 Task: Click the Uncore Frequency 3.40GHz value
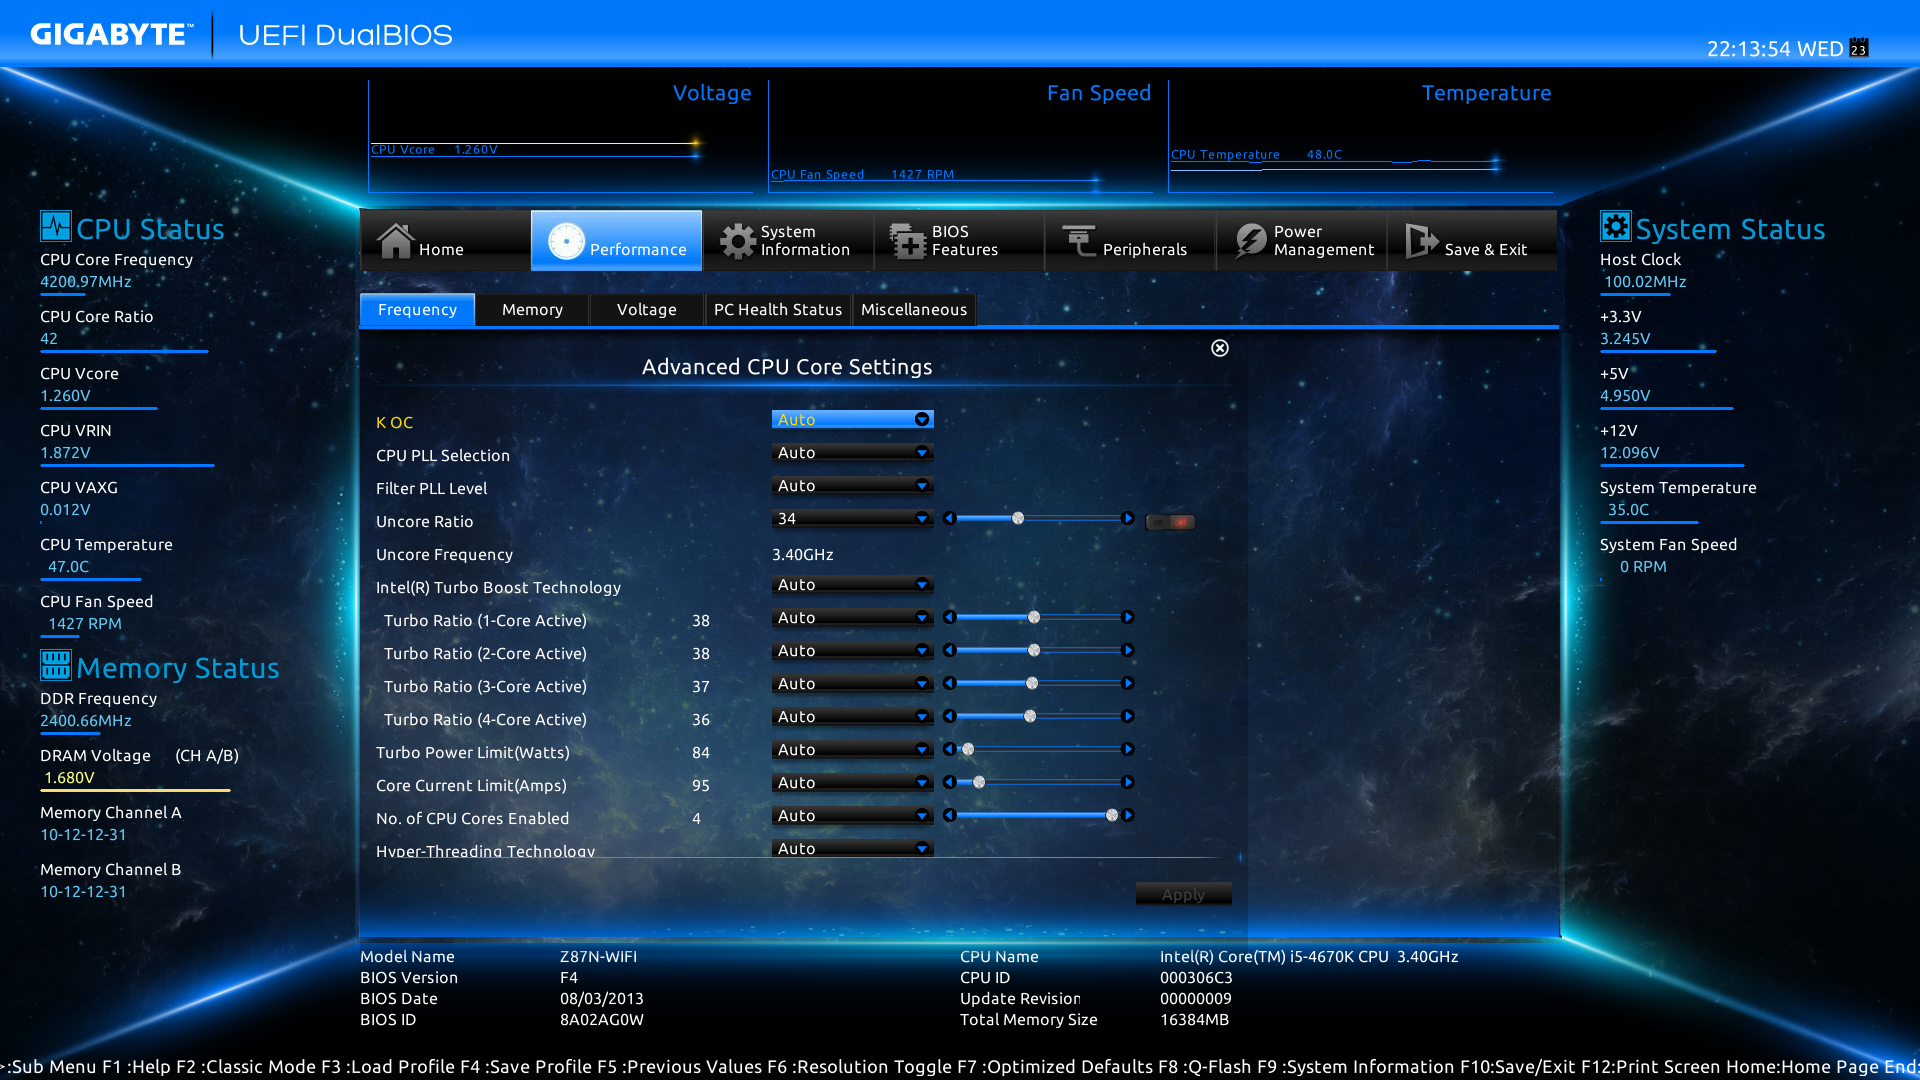802,554
